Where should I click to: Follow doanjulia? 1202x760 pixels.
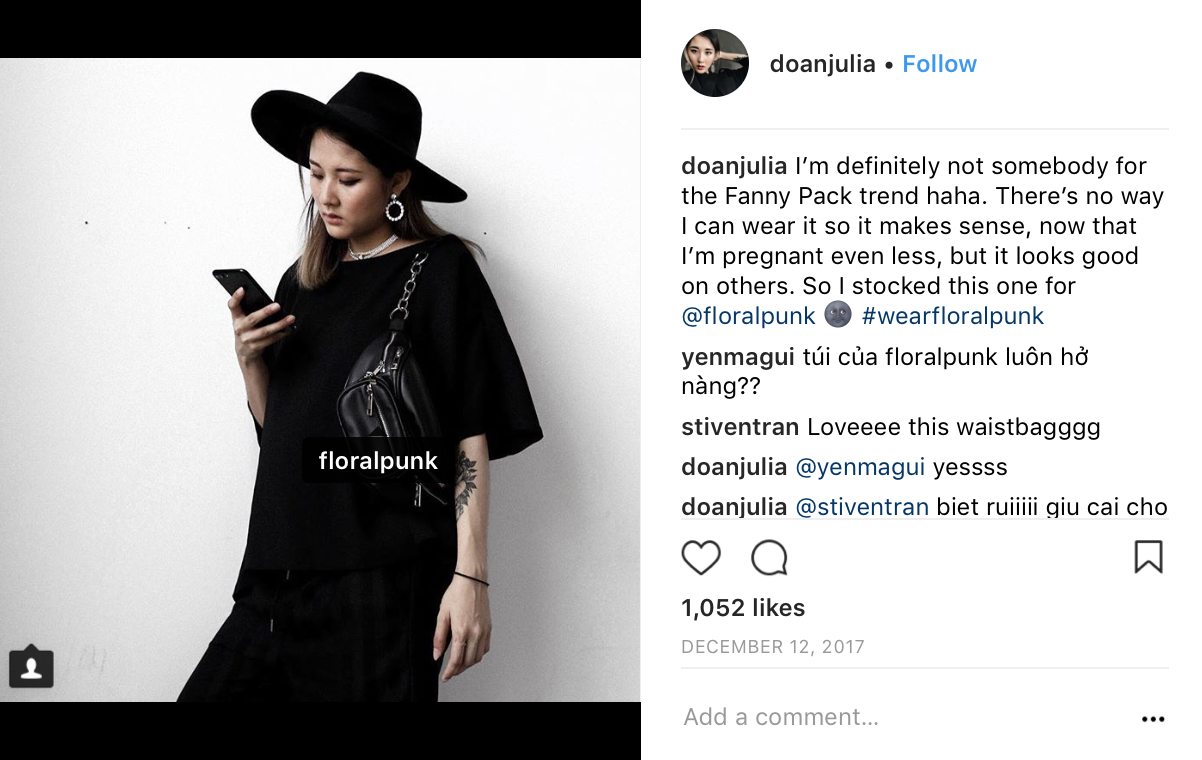click(939, 64)
